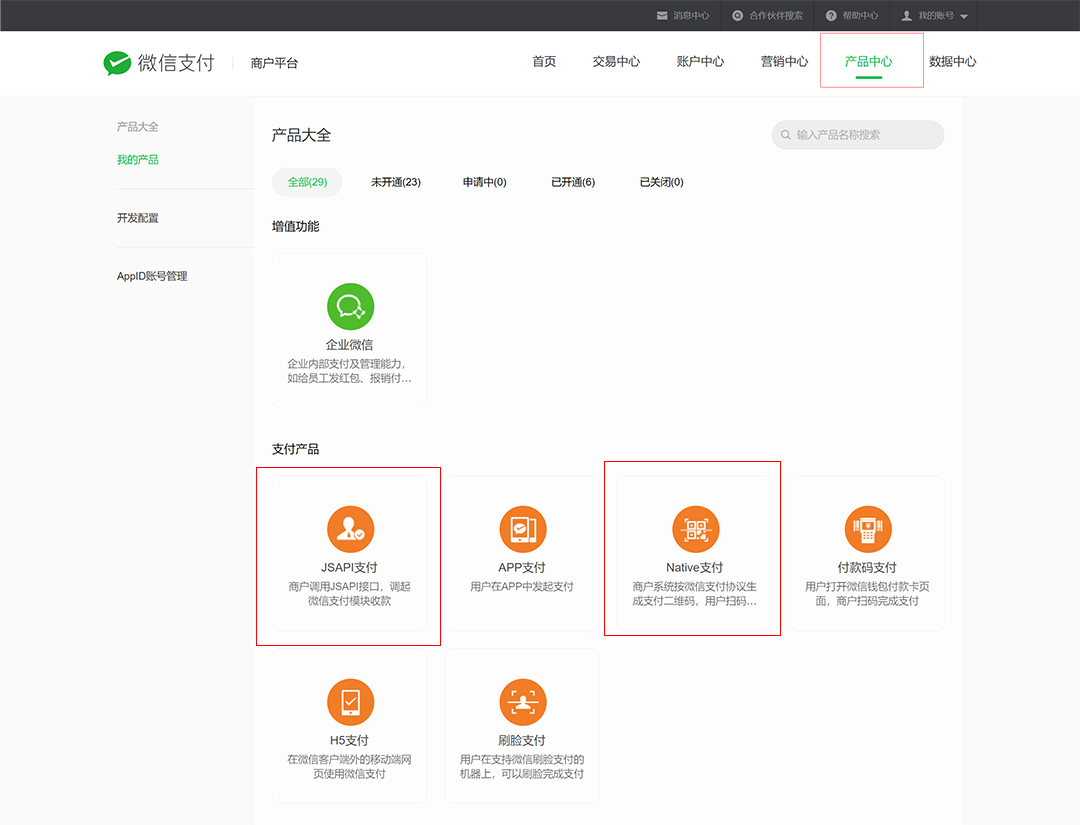1080x825 pixels.
Task: Open AppID账号管理 in the sidebar
Action: click(x=152, y=276)
